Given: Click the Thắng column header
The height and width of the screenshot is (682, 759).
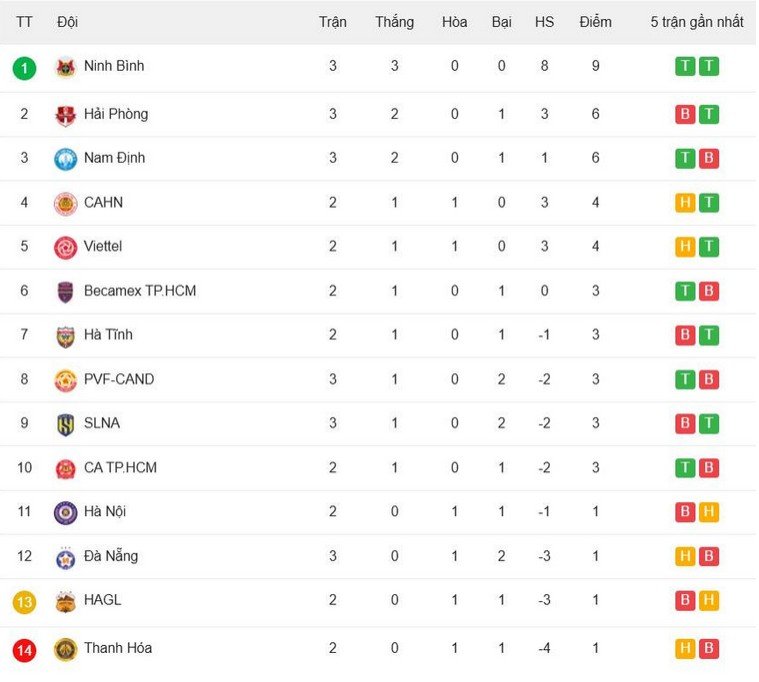Looking at the screenshot, I should 395,22.
